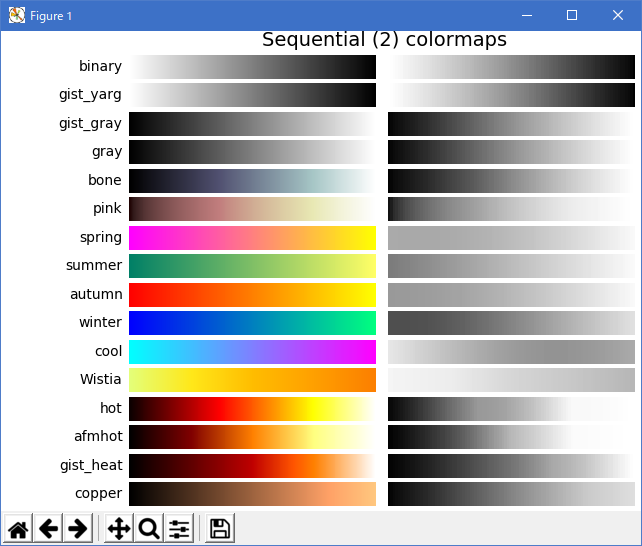Click the 'Sequential (2) colormaps' title
This screenshot has height=546, width=642.
[384, 40]
